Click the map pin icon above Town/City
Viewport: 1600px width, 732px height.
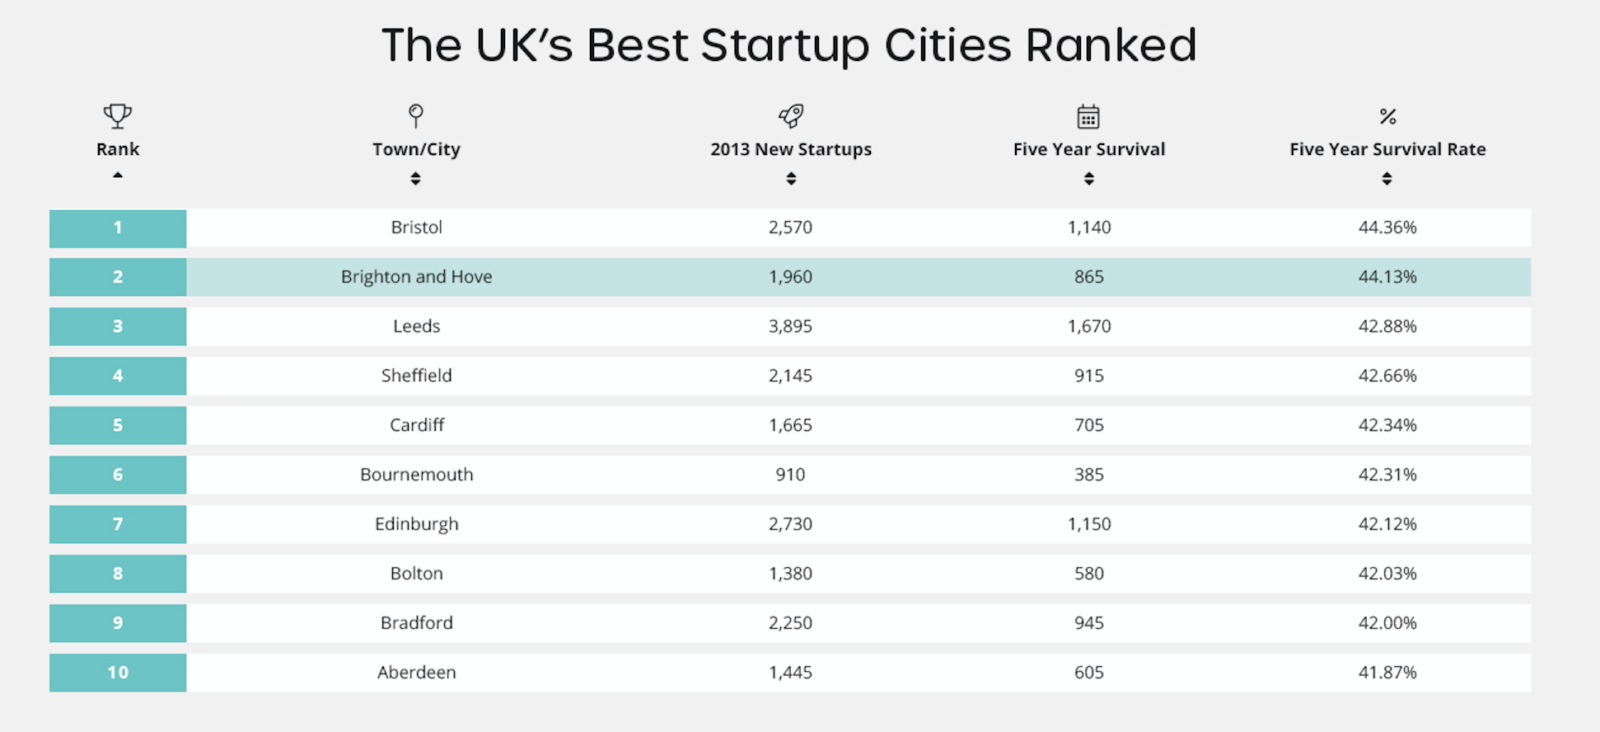(416, 116)
